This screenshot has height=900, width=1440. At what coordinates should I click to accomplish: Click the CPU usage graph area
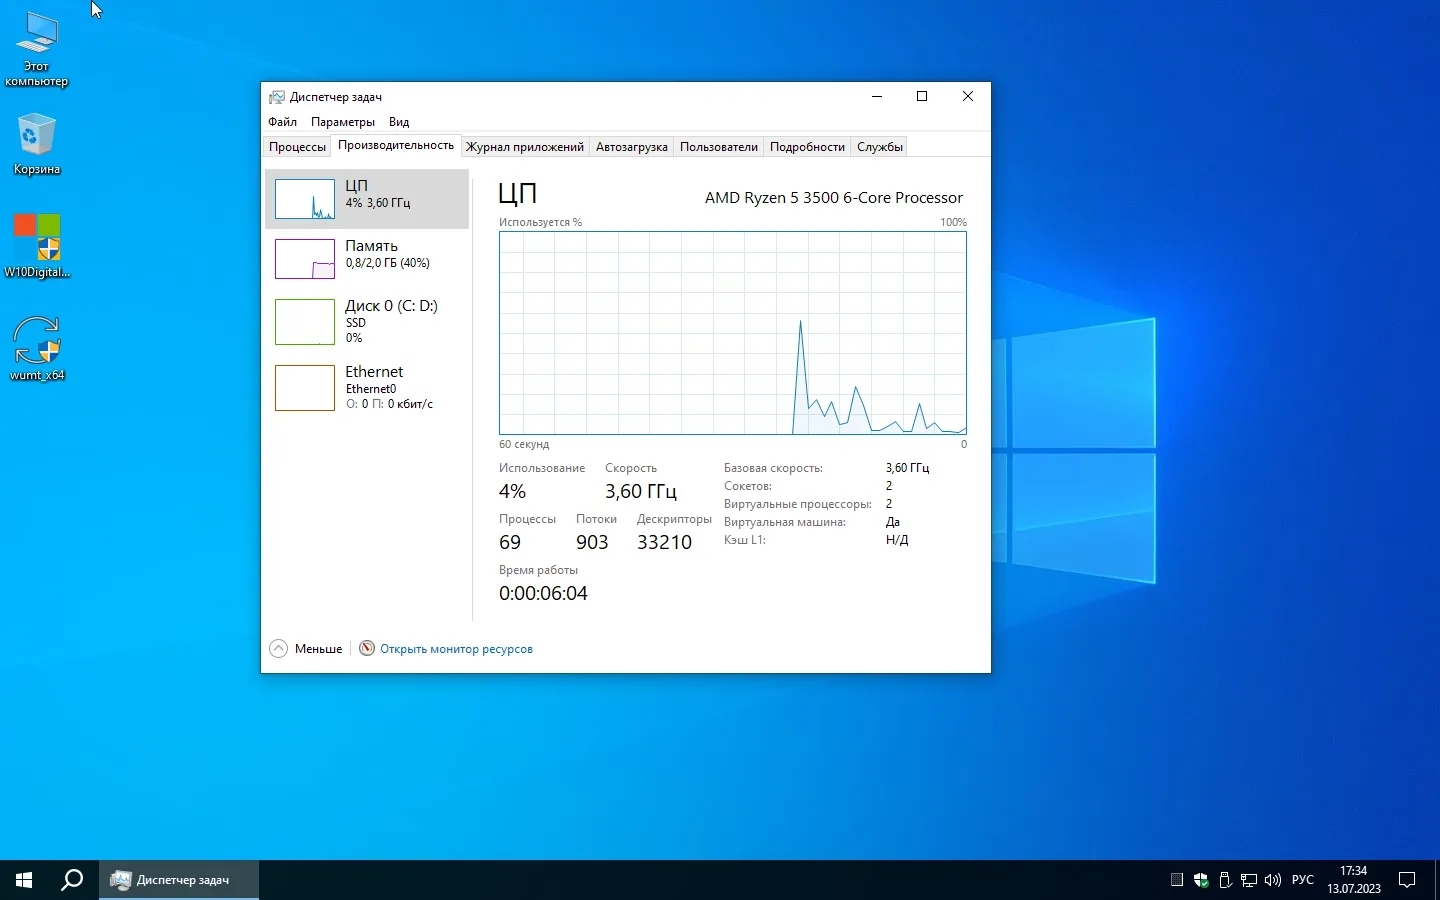tap(733, 333)
